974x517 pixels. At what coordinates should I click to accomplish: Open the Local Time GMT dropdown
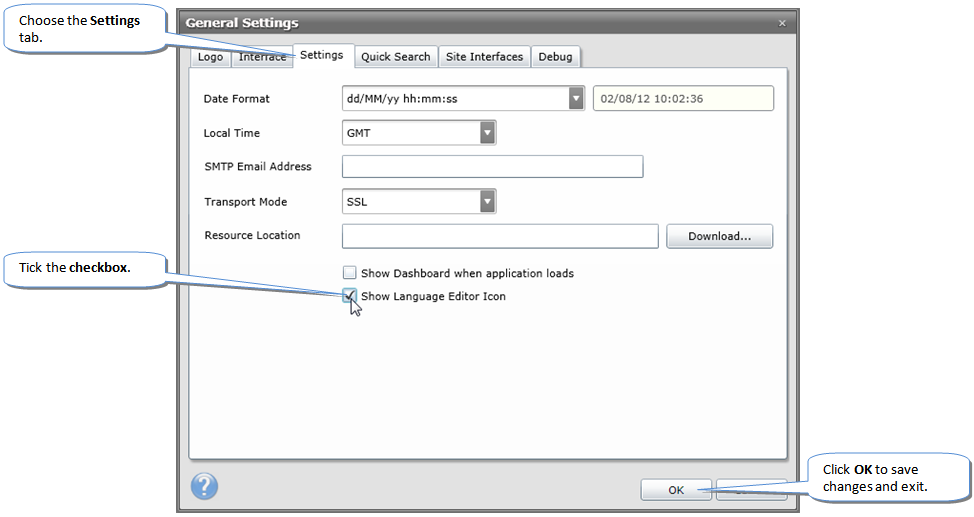pos(487,133)
